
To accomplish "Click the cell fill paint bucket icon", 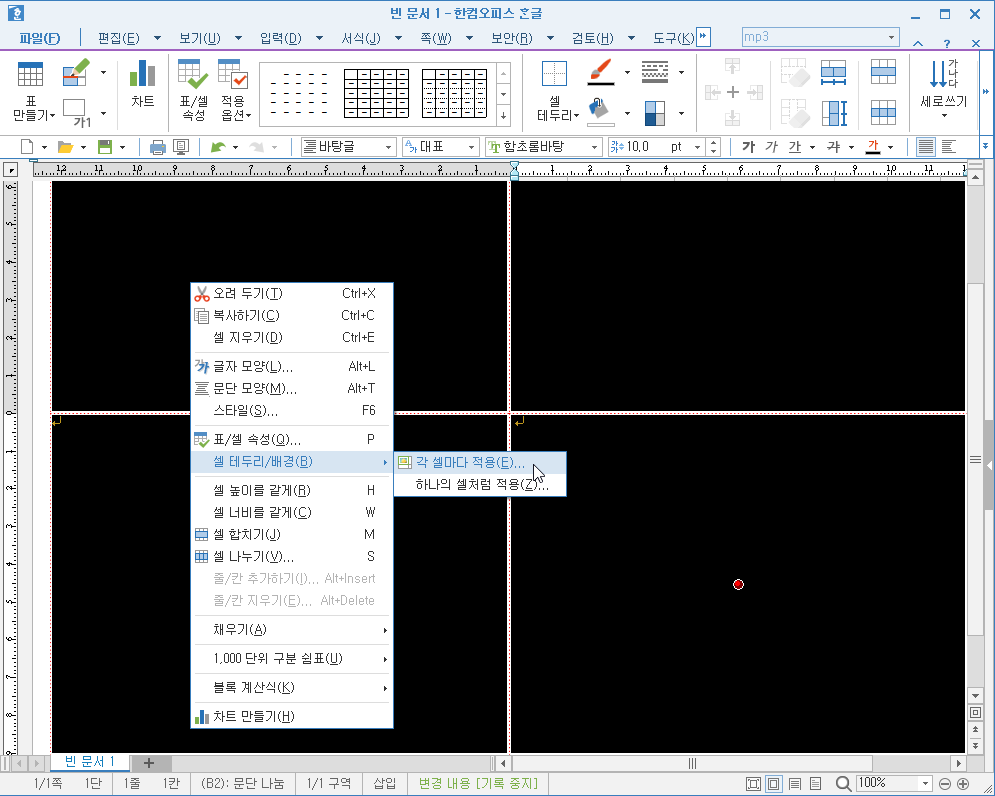I will tap(600, 112).
